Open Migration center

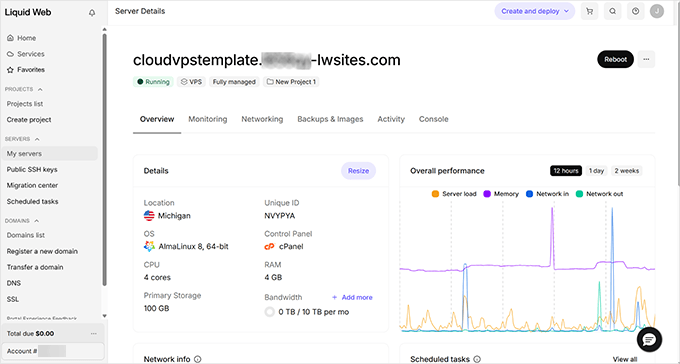(32, 186)
